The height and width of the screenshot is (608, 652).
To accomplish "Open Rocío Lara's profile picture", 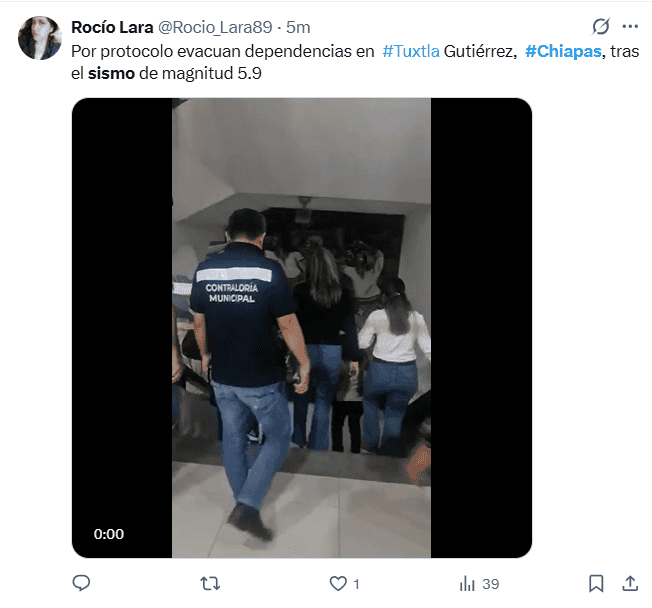I will (40, 38).
